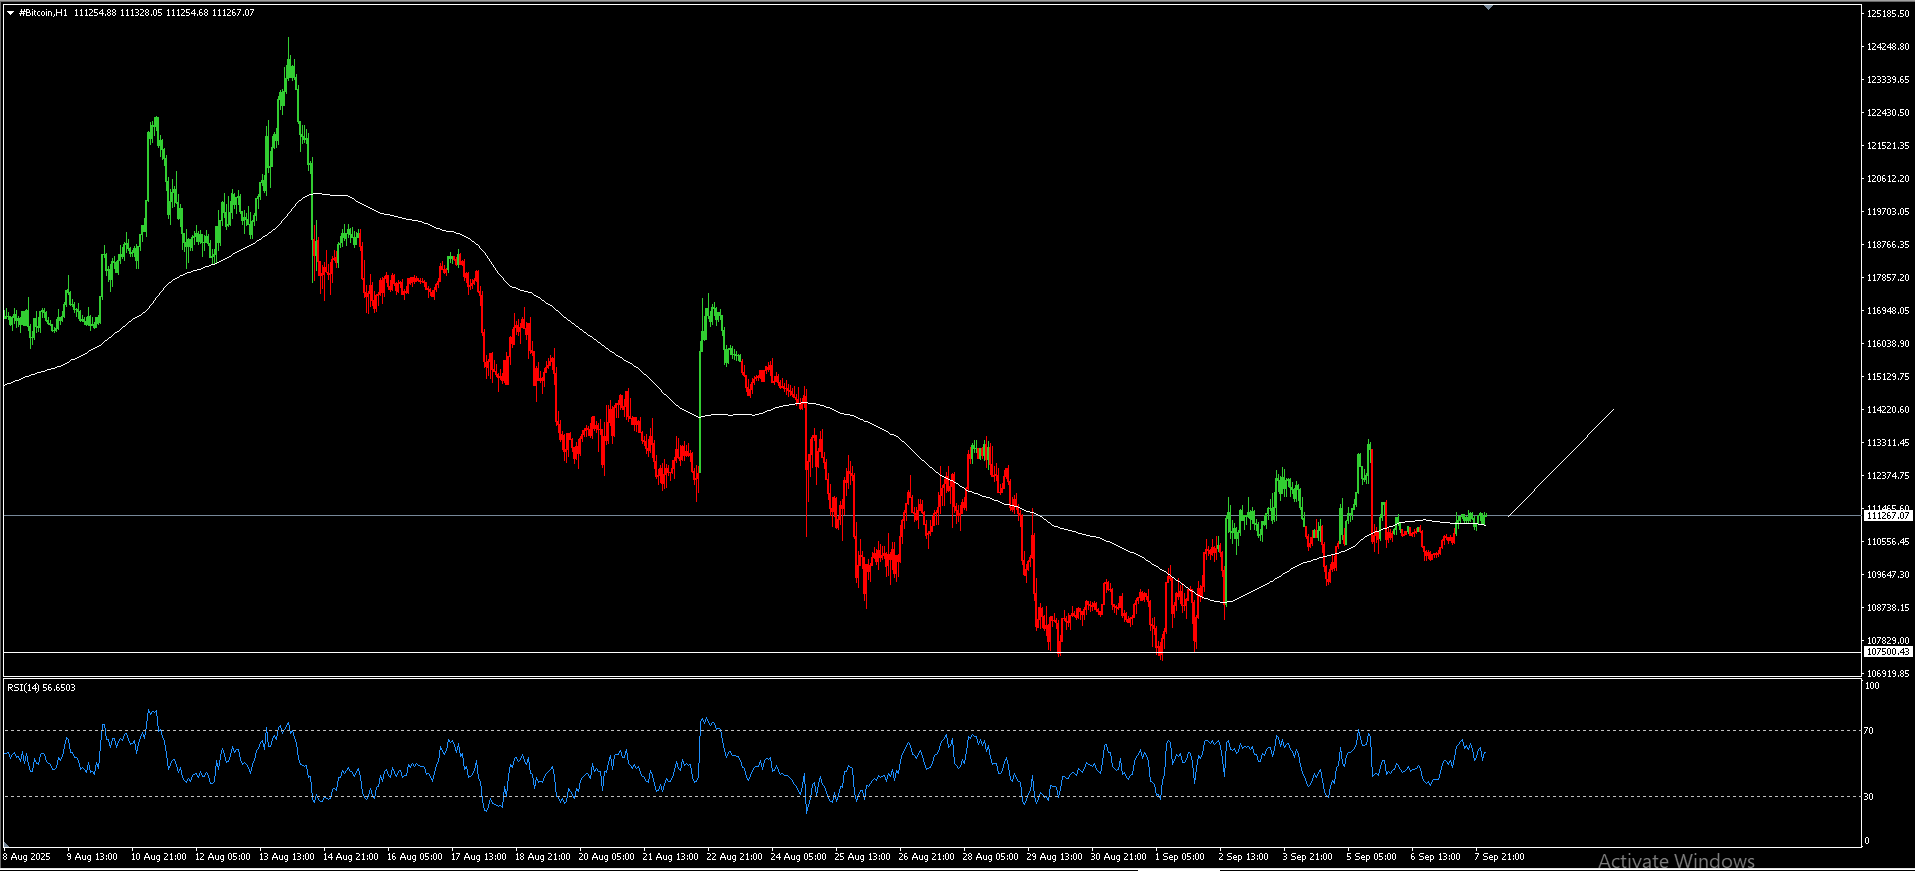This screenshot has height=871, width=1915.
Task: Click the close price 111267.07 in chart header
Action: click(233, 13)
